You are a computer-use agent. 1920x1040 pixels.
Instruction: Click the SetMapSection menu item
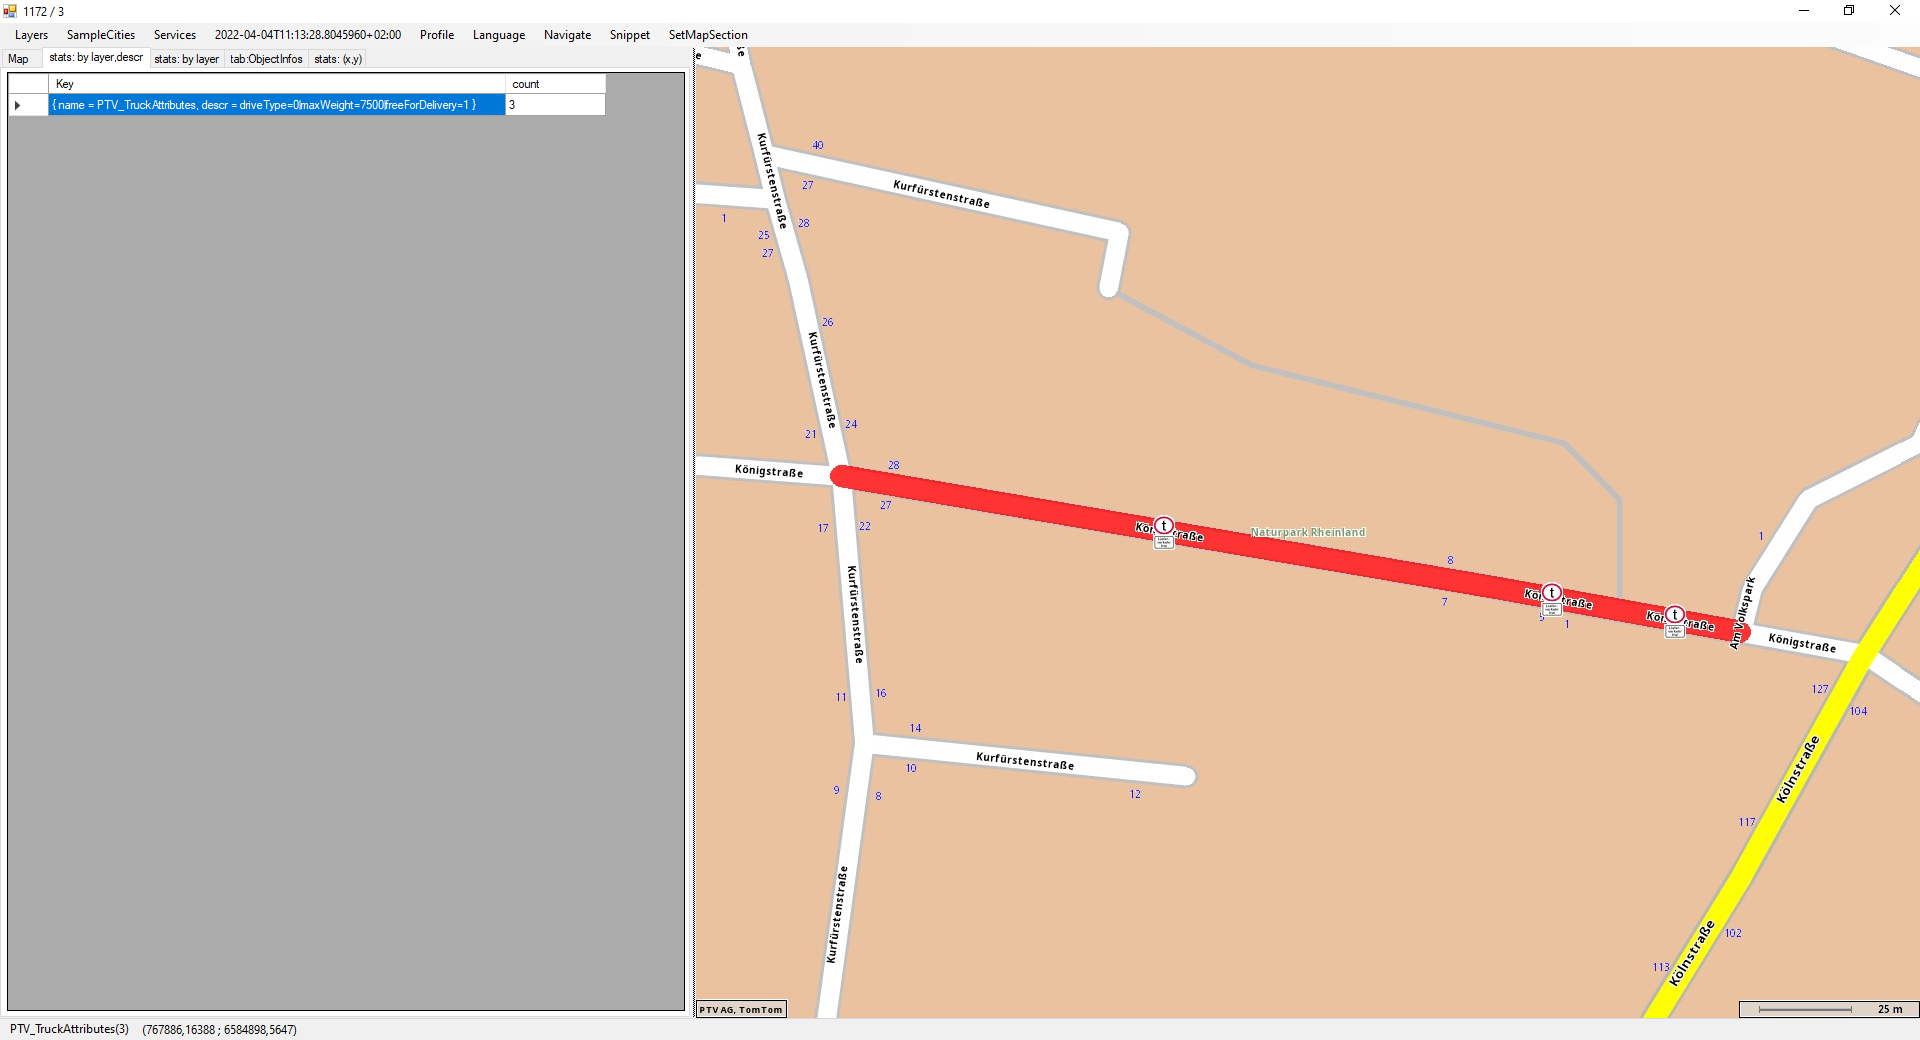[x=707, y=35]
